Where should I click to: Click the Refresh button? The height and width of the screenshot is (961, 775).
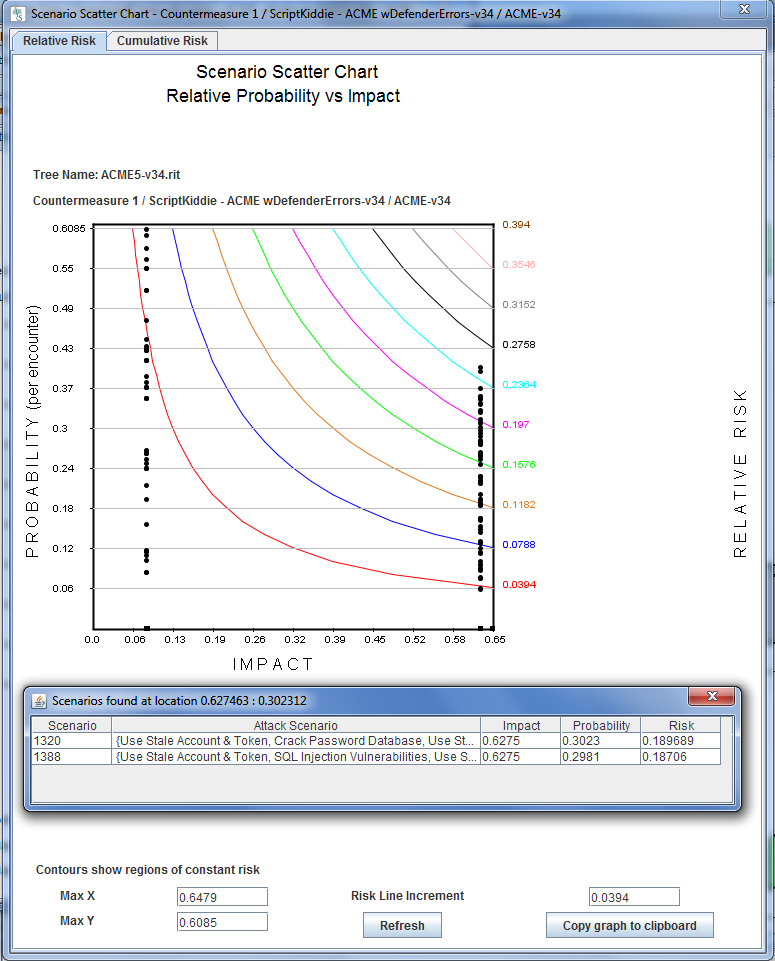[402, 925]
